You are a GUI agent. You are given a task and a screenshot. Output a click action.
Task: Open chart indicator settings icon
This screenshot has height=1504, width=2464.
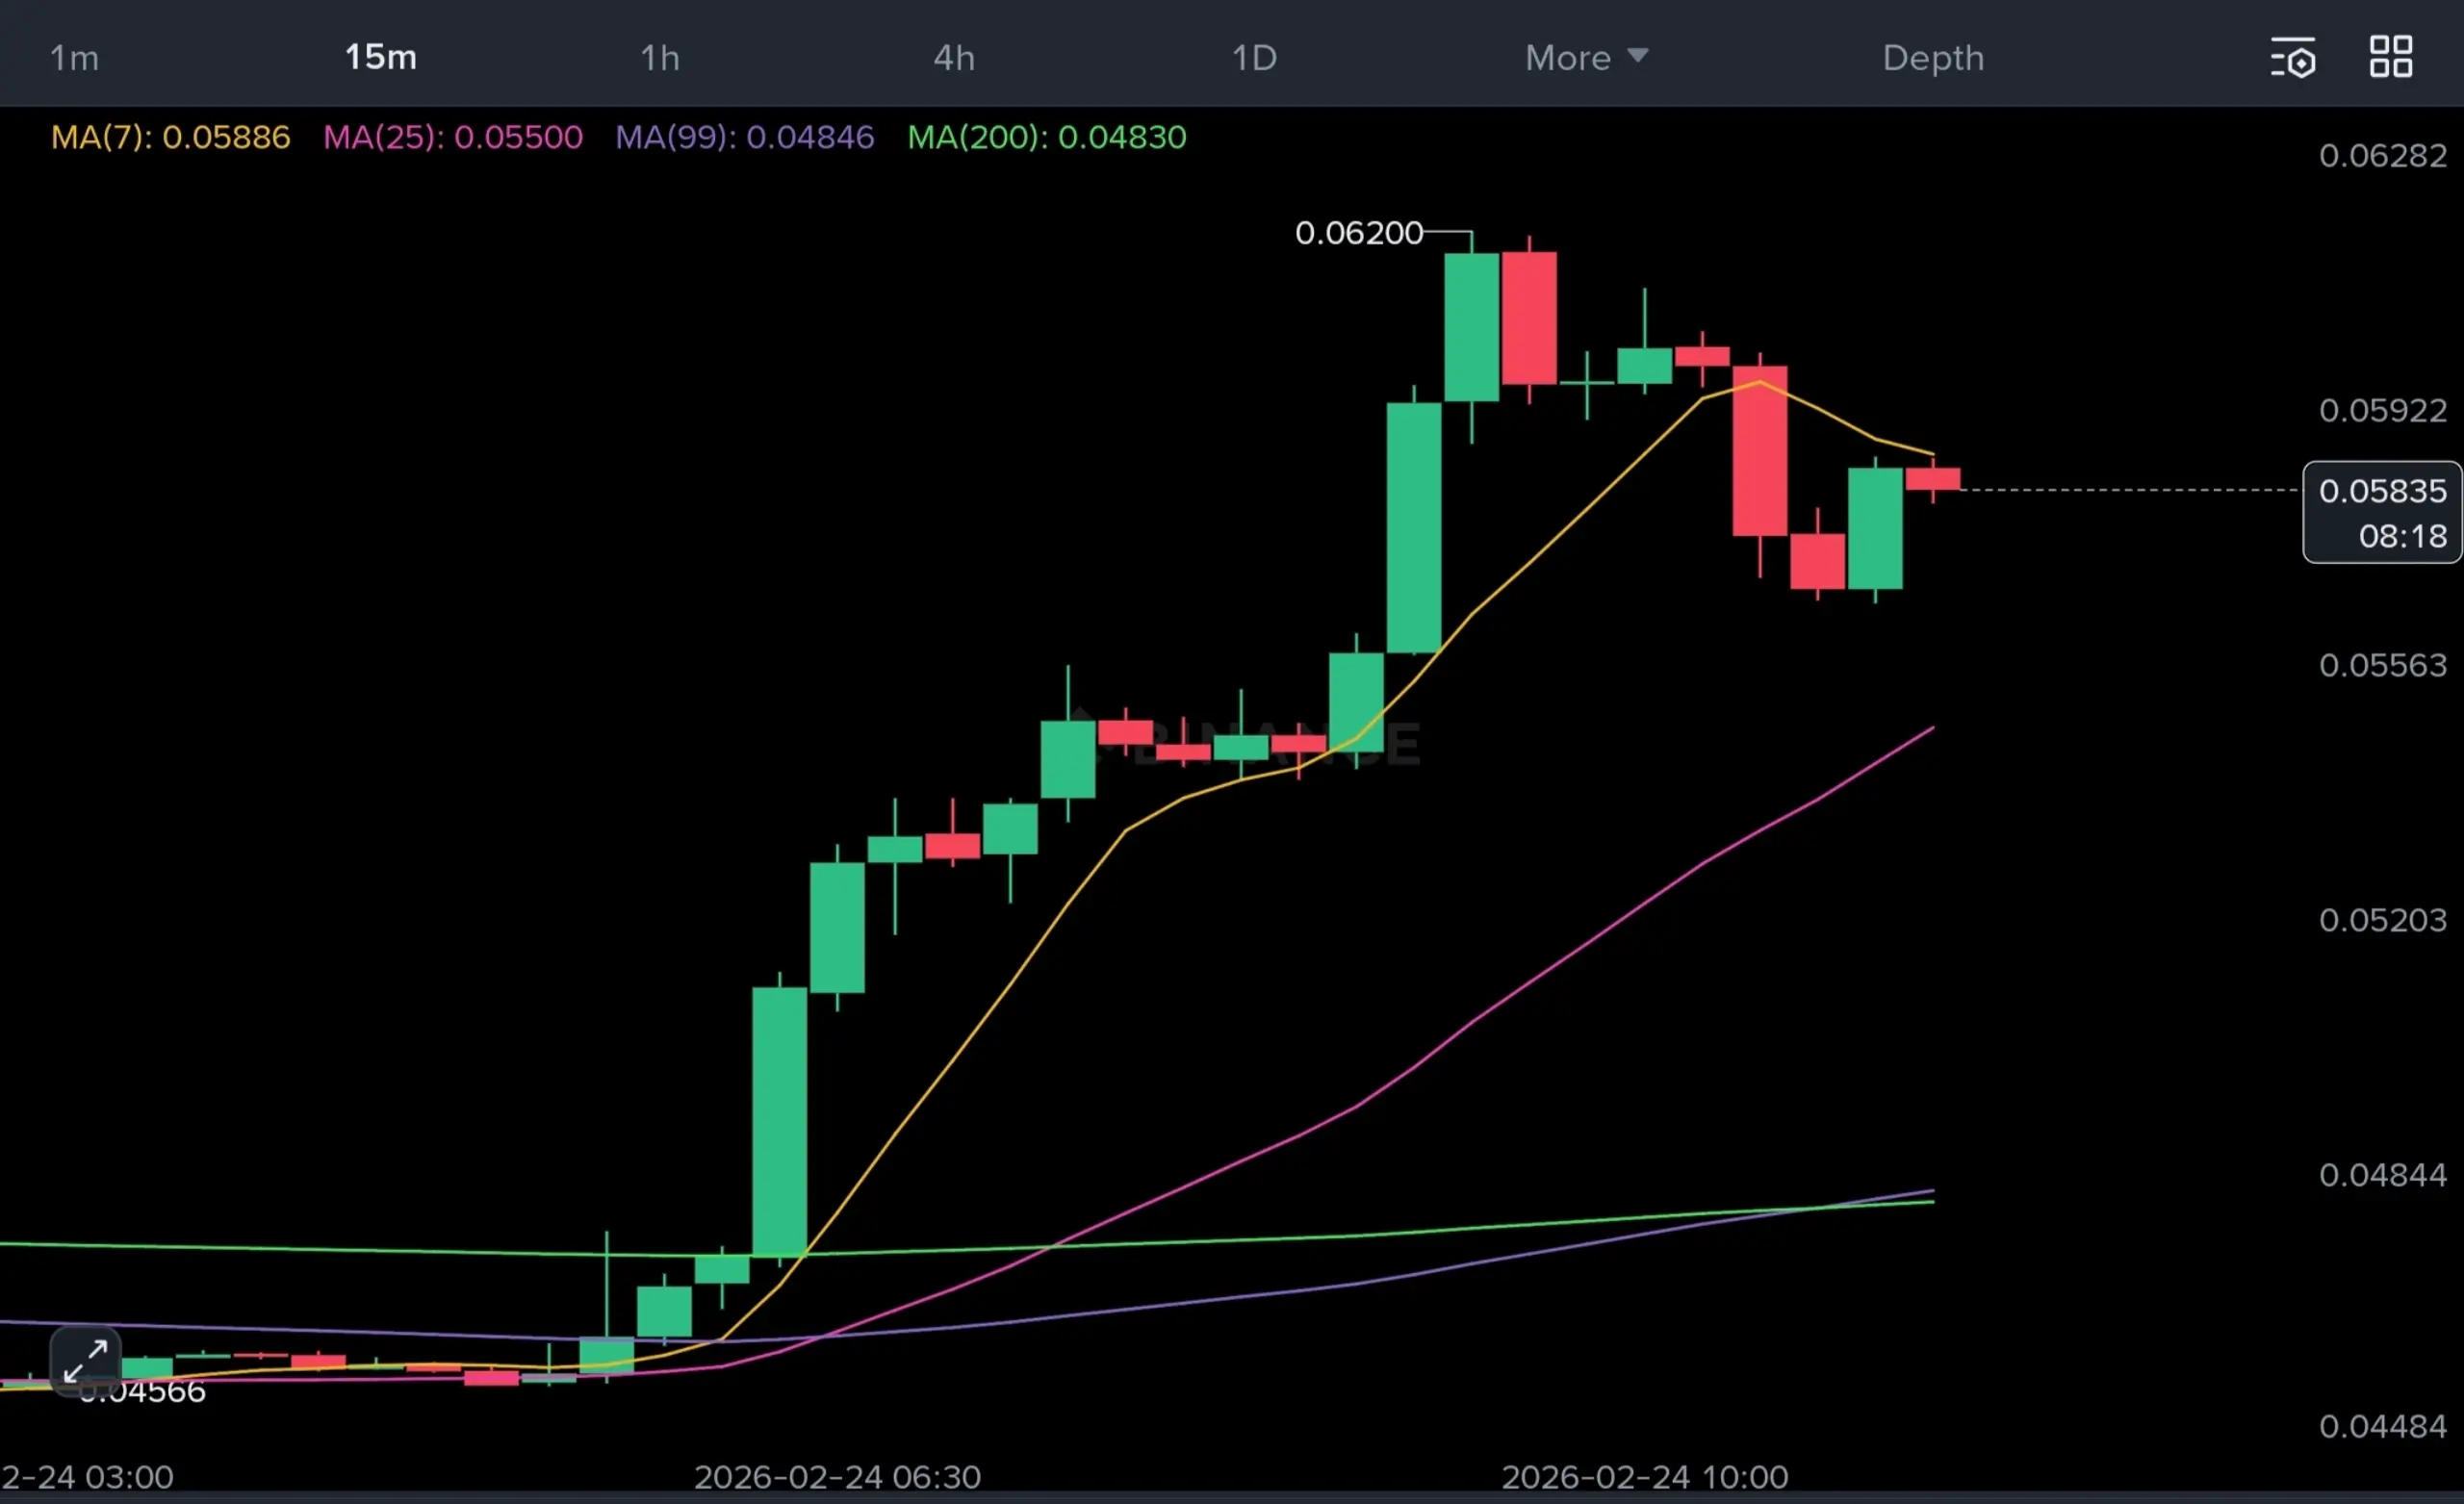2292,58
